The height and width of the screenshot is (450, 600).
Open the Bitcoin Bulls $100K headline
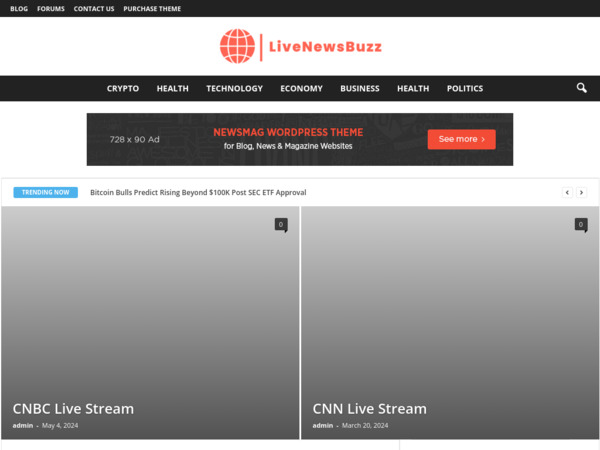(x=198, y=192)
